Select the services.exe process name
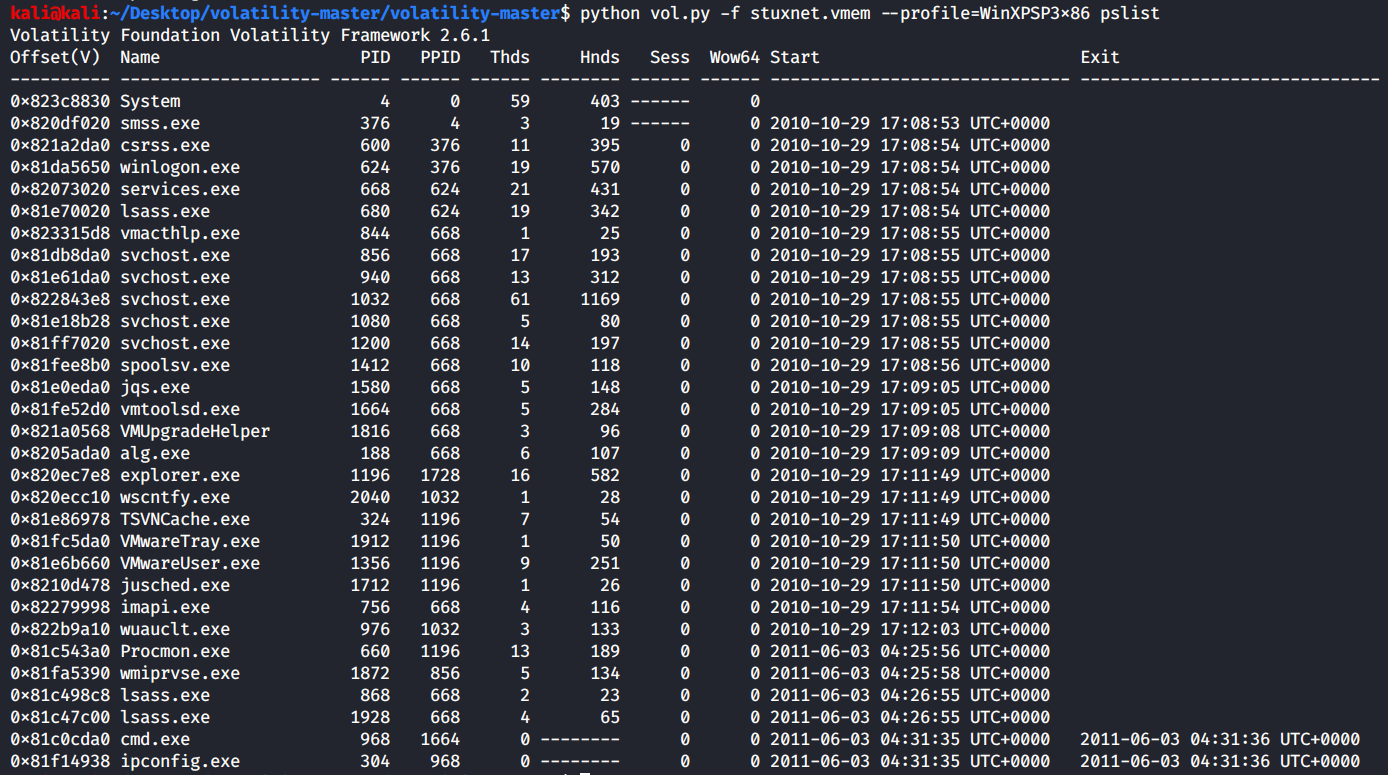Viewport: 1388px width, 775px height. tap(180, 189)
